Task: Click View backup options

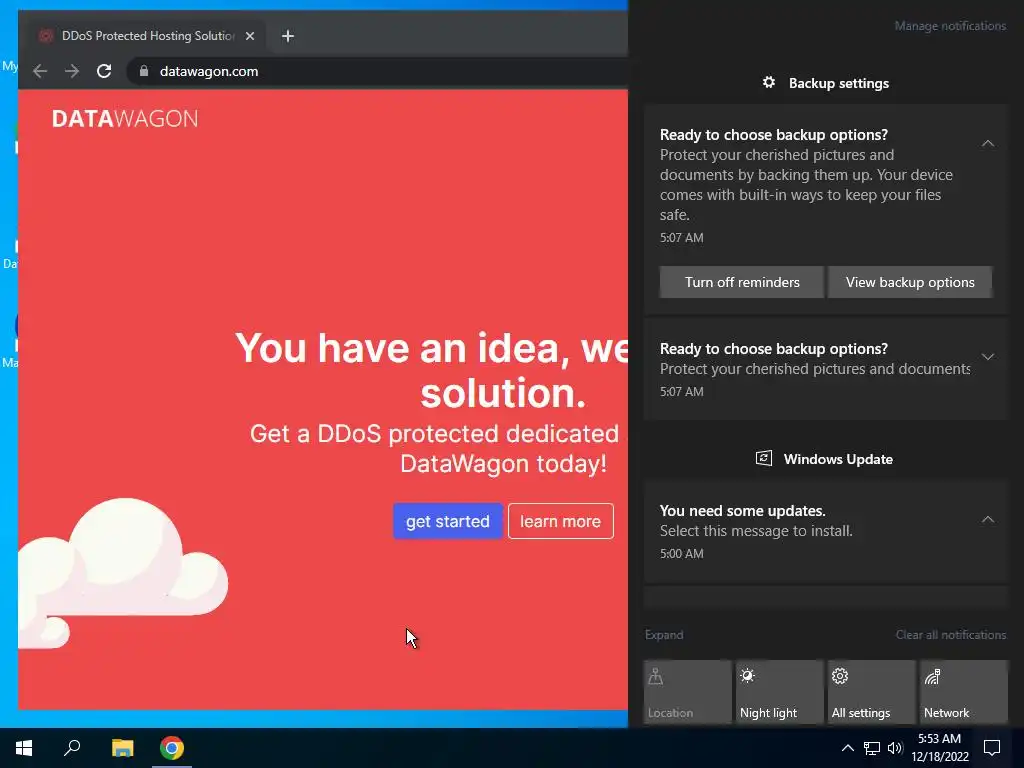Action: (910, 282)
